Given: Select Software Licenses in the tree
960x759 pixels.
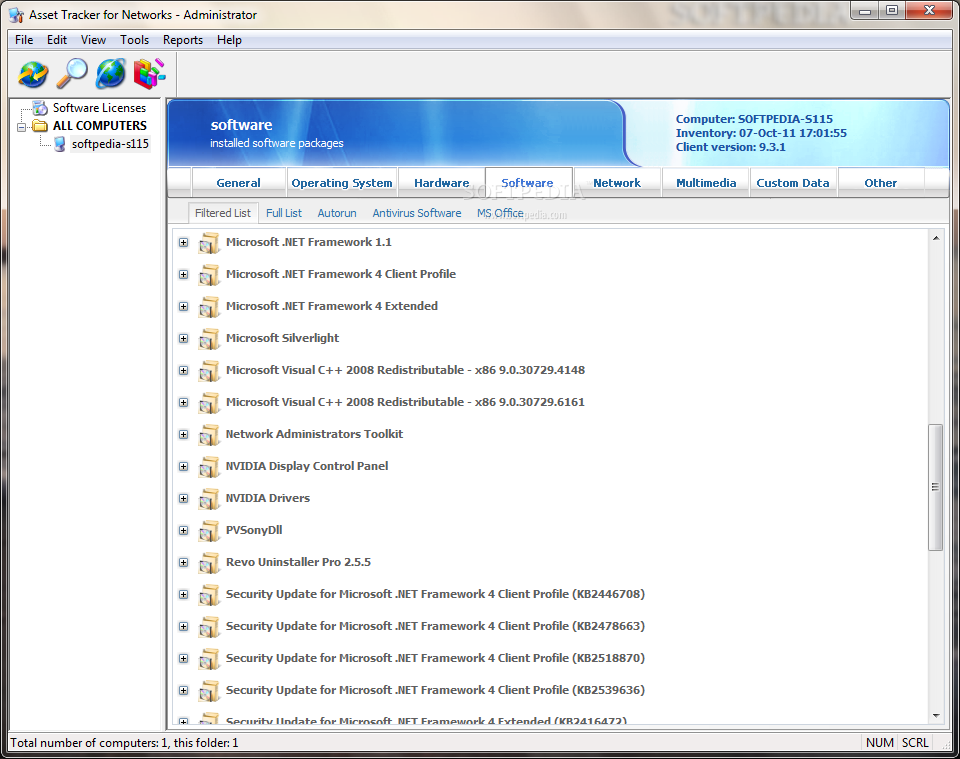Looking at the screenshot, I should pyautogui.click(x=99, y=108).
